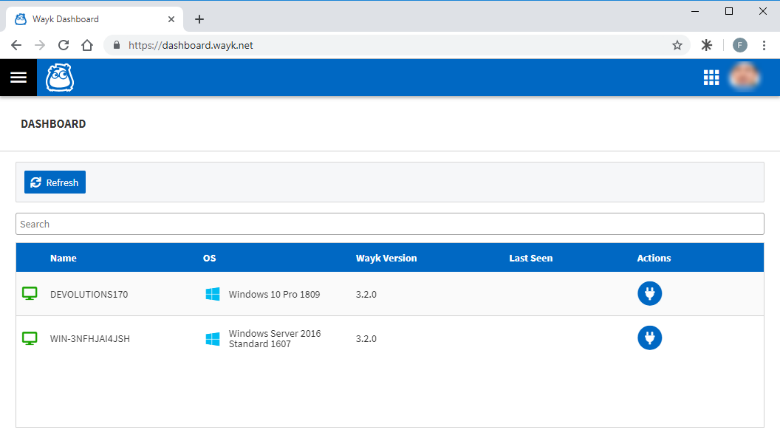
Task: Focus the Search input field
Action: [x=390, y=224]
